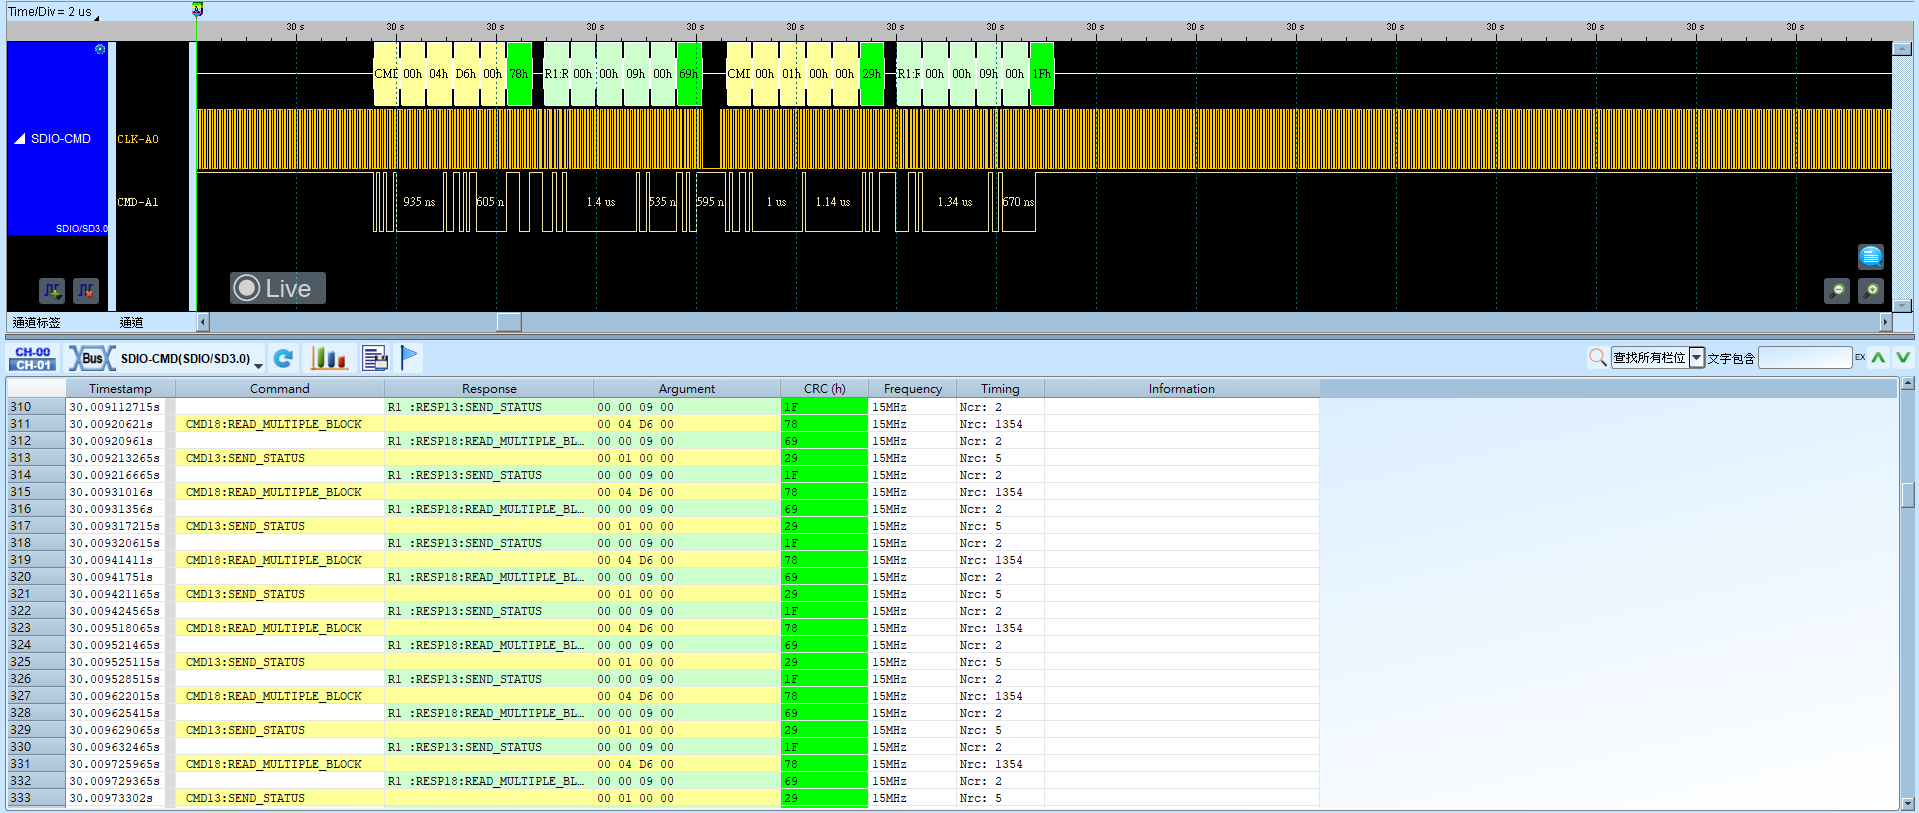Select row 310 R1:RESP13:SEND_STATUS
1919x813 pixels.
pyautogui.click(x=663, y=407)
